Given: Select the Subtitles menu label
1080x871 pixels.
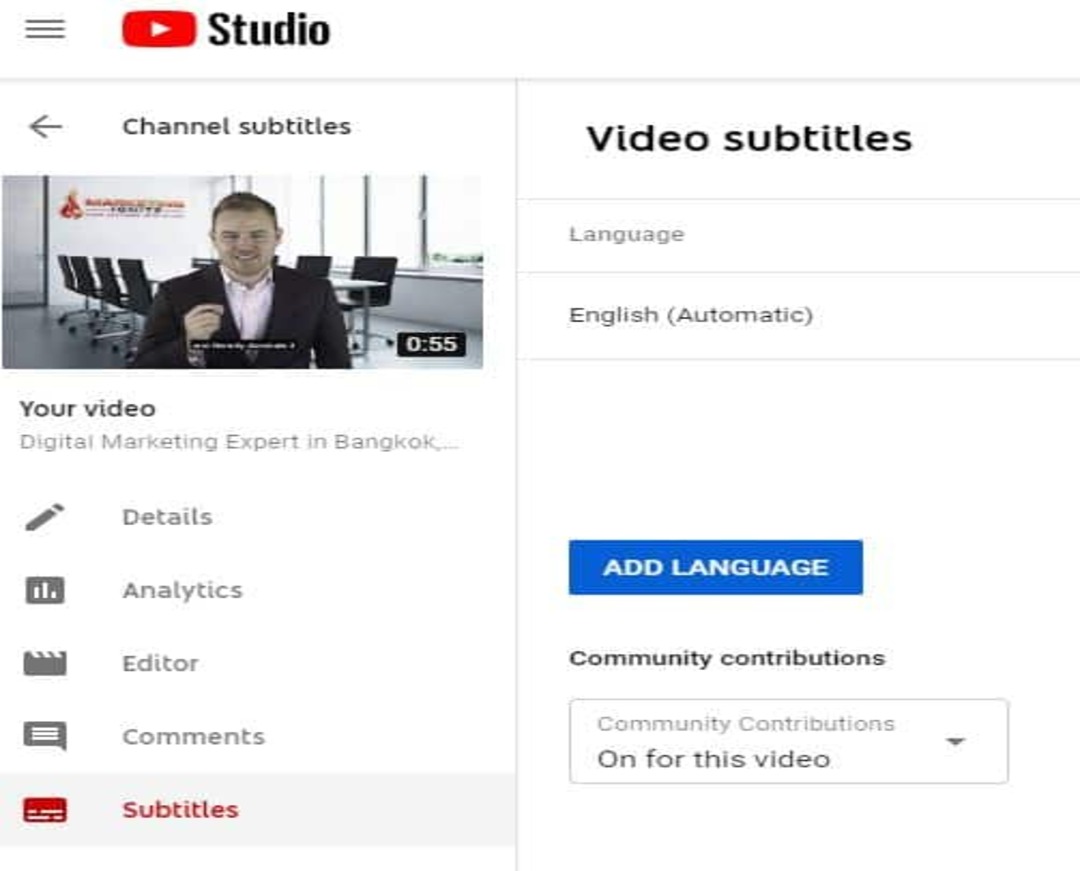Looking at the screenshot, I should [x=180, y=810].
